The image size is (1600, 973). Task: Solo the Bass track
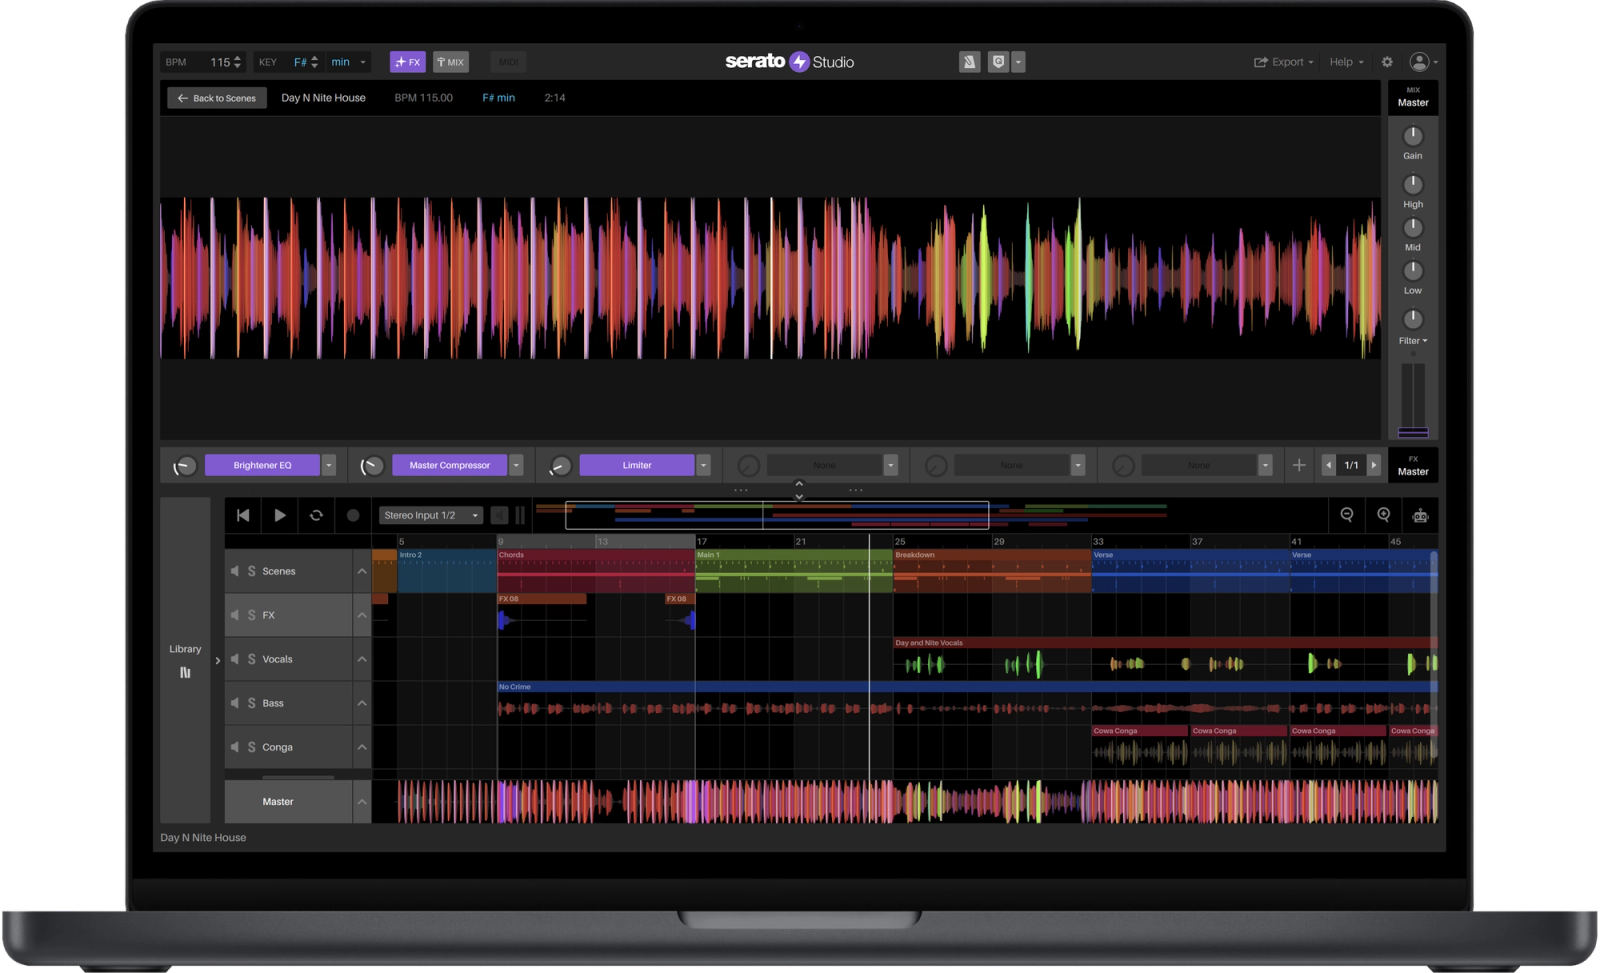point(251,703)
